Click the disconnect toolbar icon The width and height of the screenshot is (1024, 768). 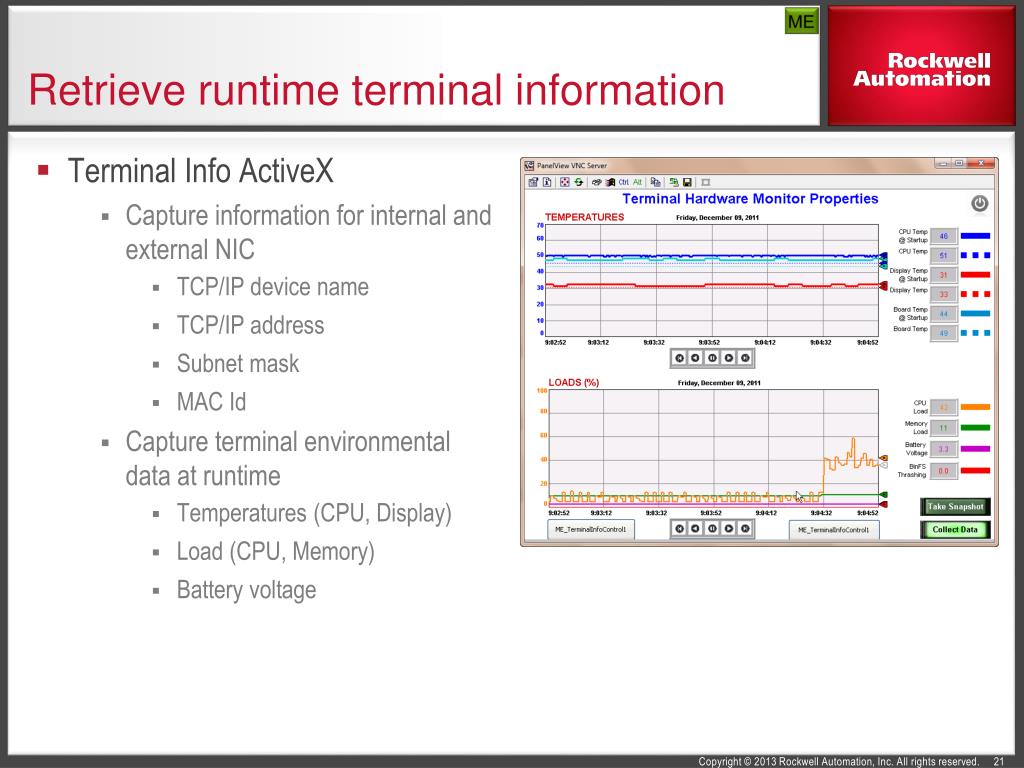(705, 182)
